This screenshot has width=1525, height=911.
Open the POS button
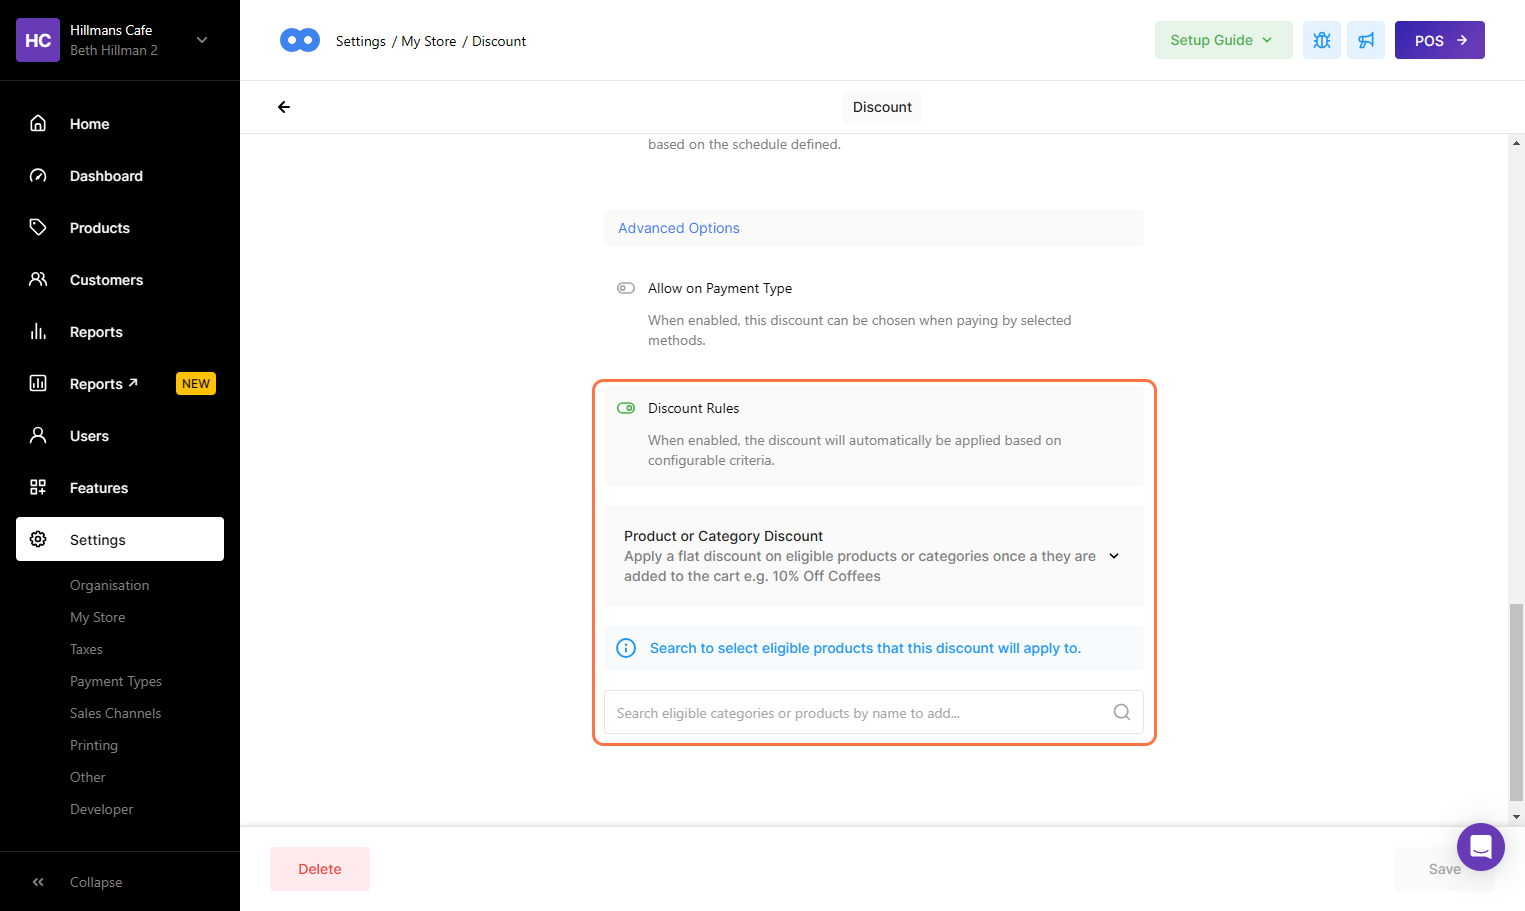point(1439,40)
